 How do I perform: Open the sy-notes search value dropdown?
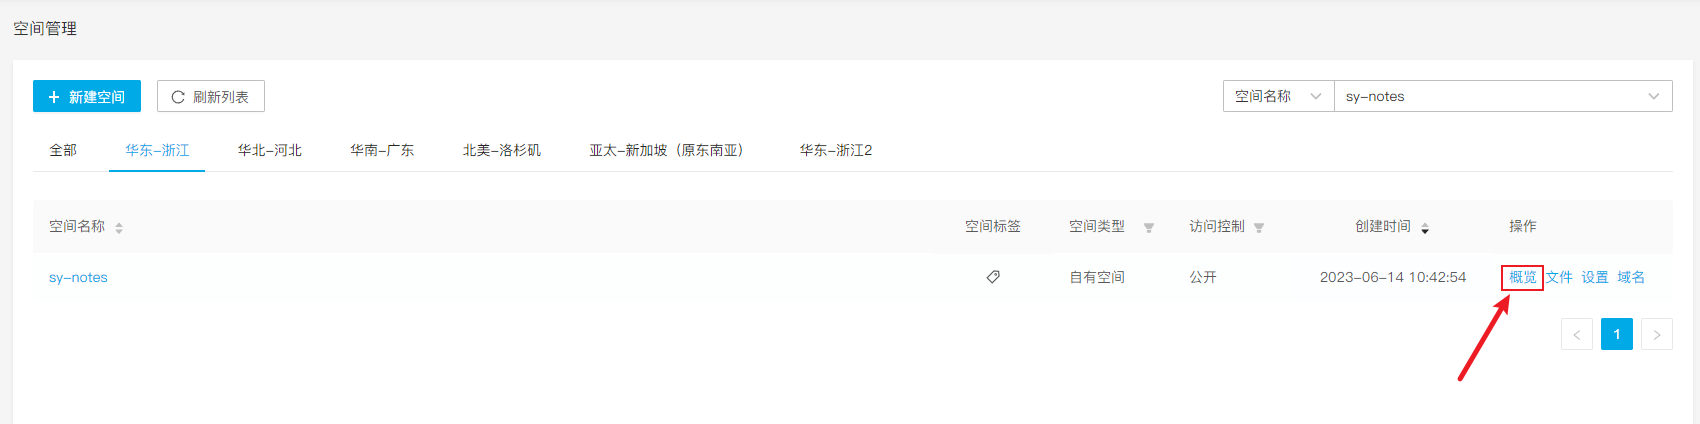point(1503,96)
